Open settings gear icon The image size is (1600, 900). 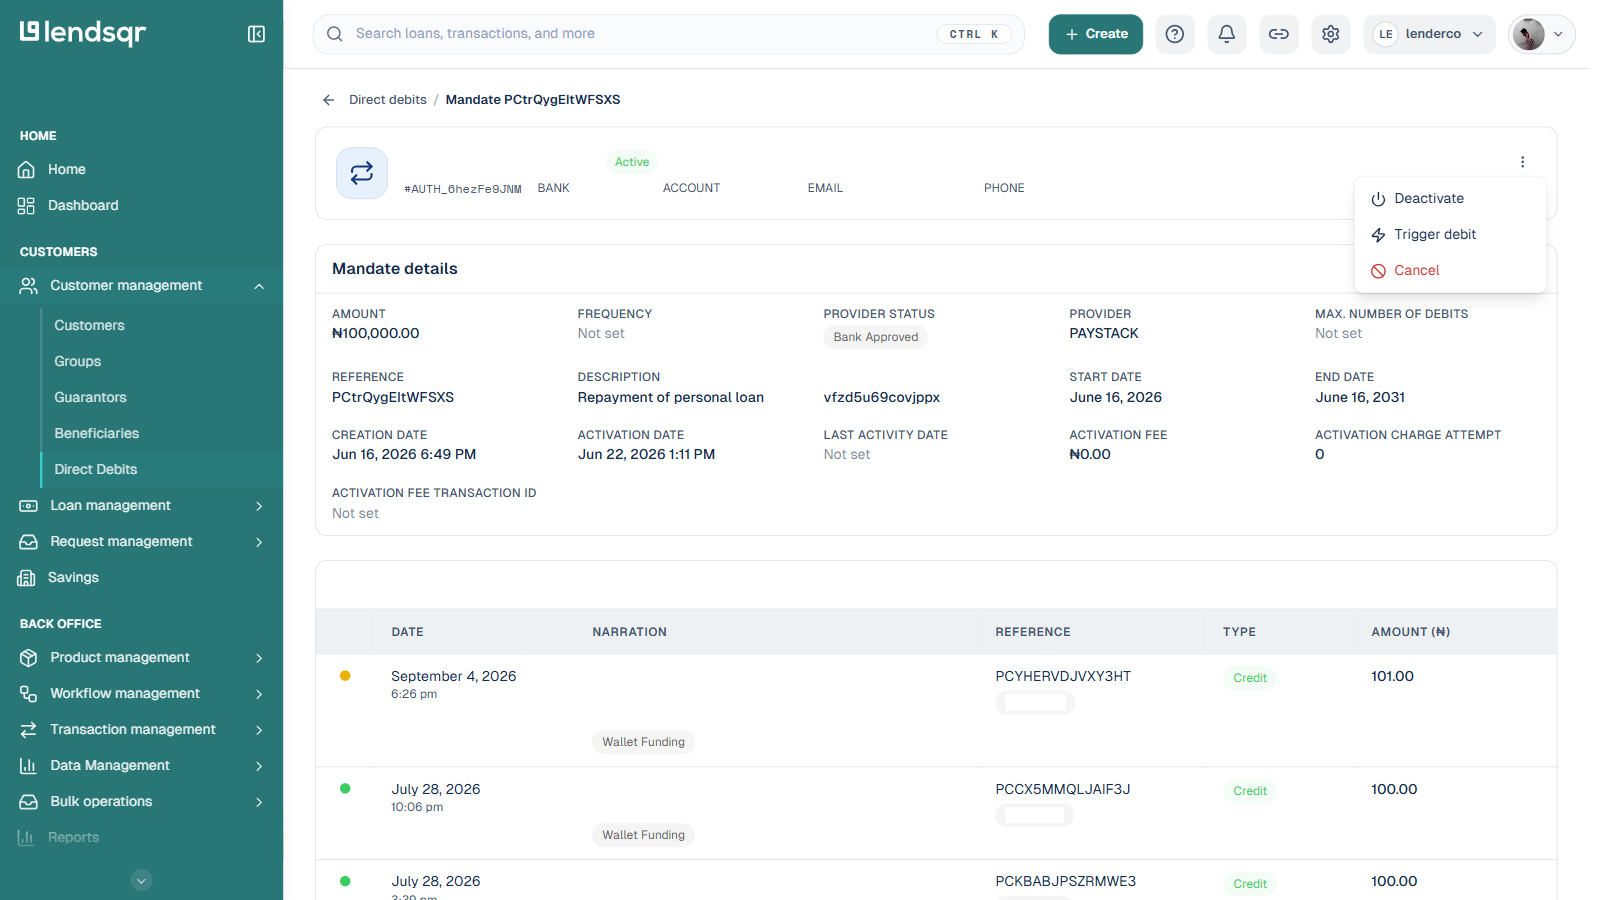1331,34
